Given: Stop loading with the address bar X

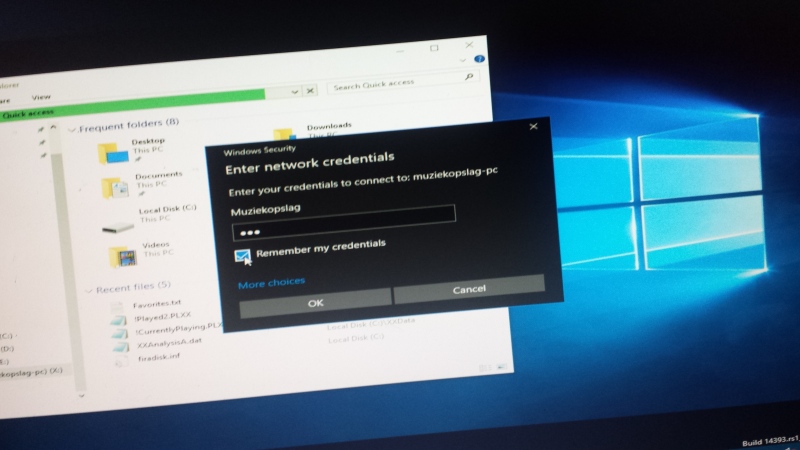Looking at the screenshot, I should 310,91.
